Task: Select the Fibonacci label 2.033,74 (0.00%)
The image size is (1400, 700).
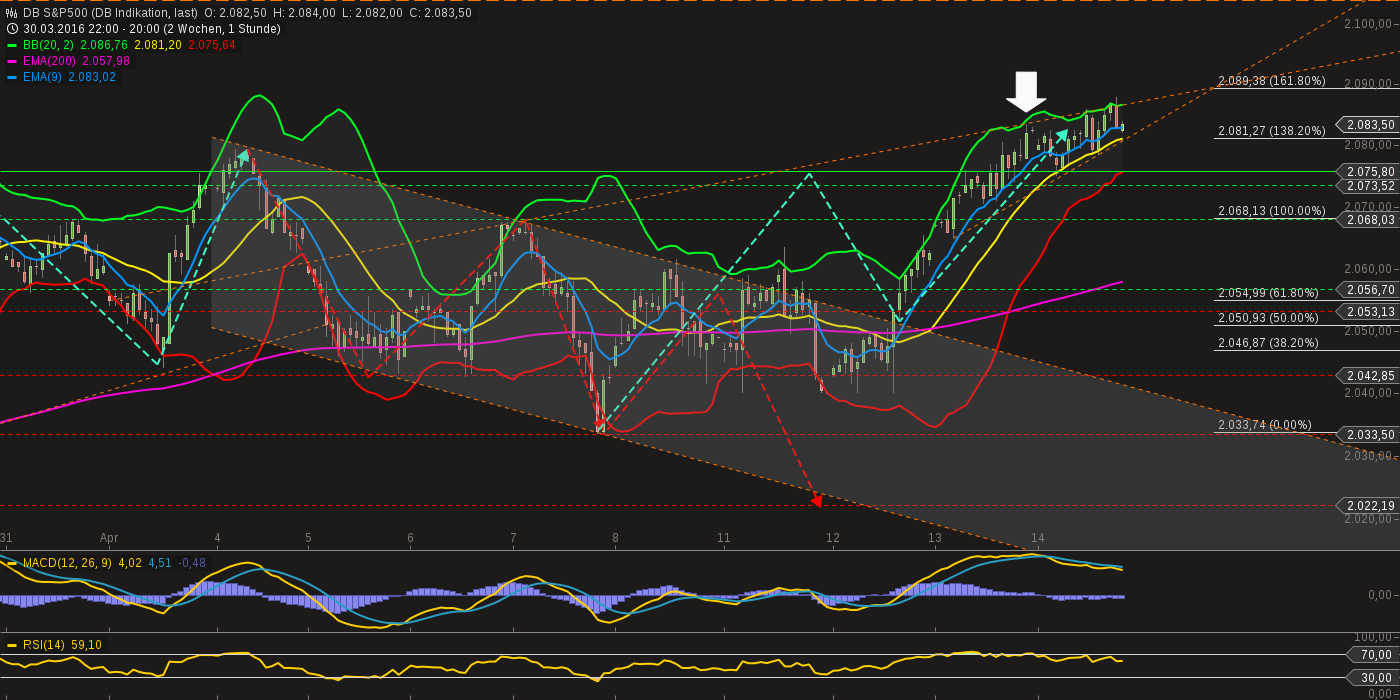Action: (1264, 425)
